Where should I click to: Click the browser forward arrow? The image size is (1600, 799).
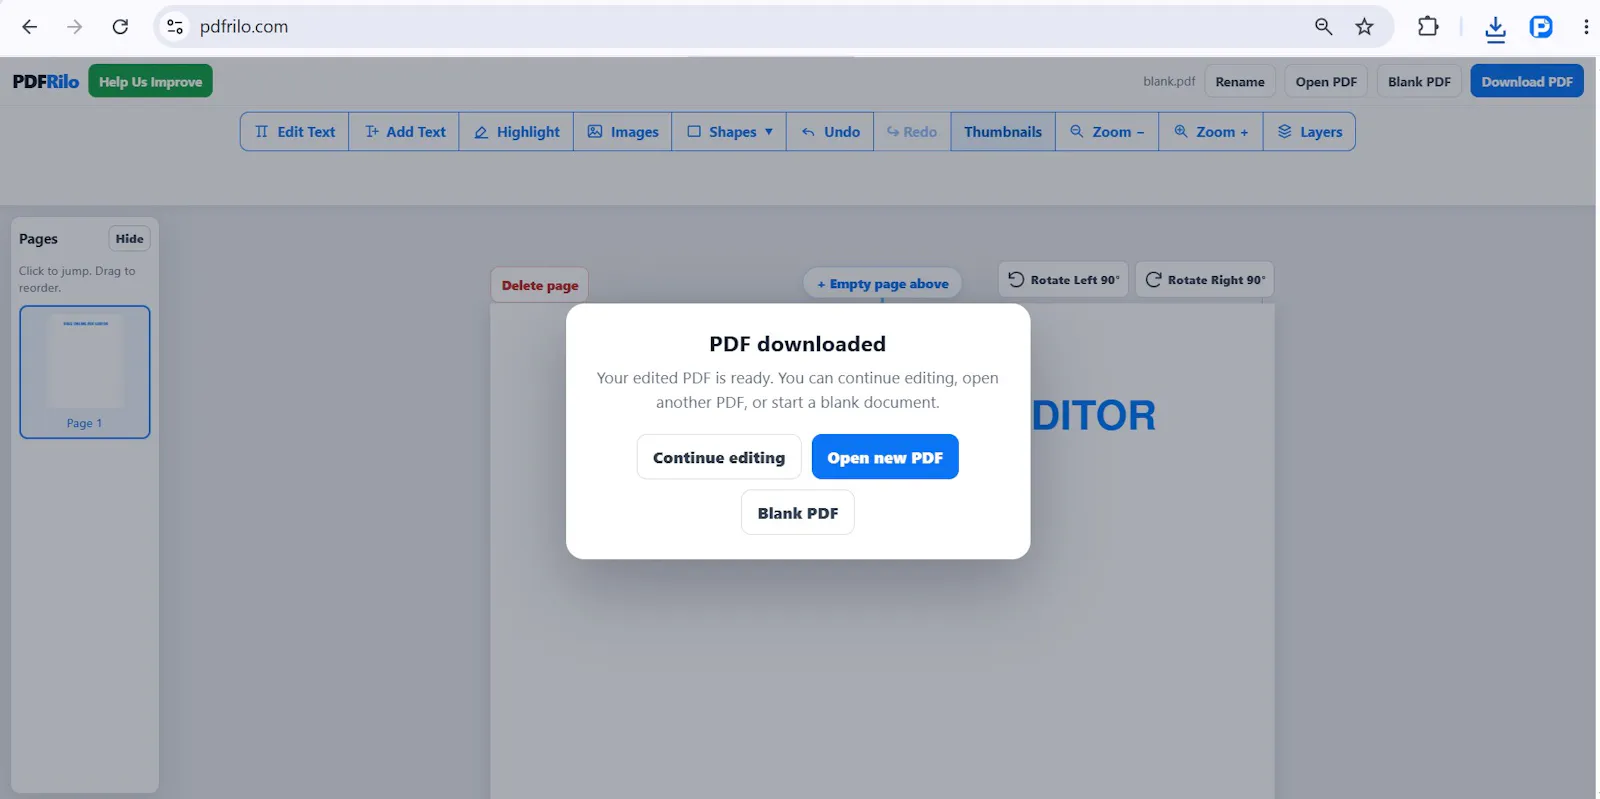coord(75,27)
